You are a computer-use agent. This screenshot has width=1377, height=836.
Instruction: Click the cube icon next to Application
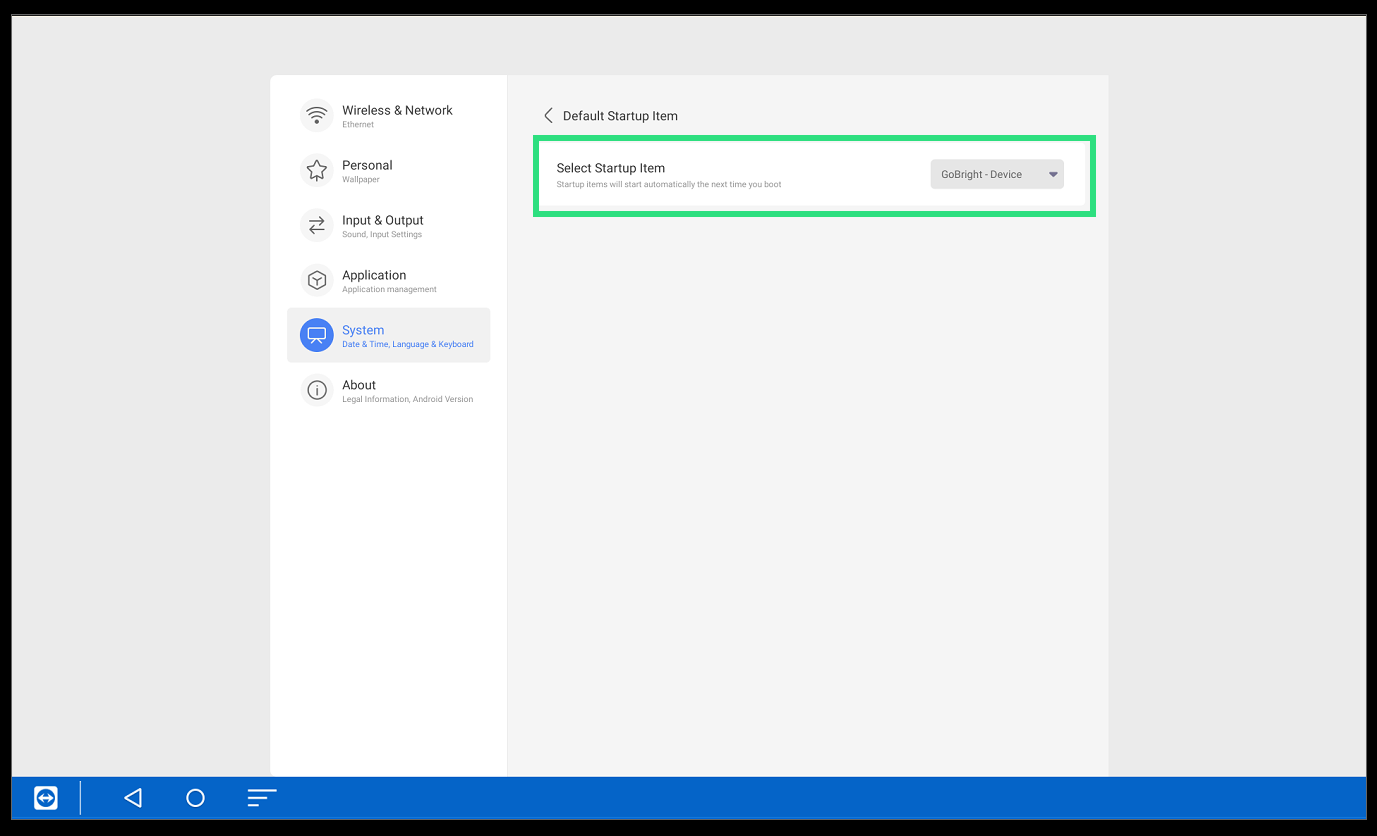[317, 280]
